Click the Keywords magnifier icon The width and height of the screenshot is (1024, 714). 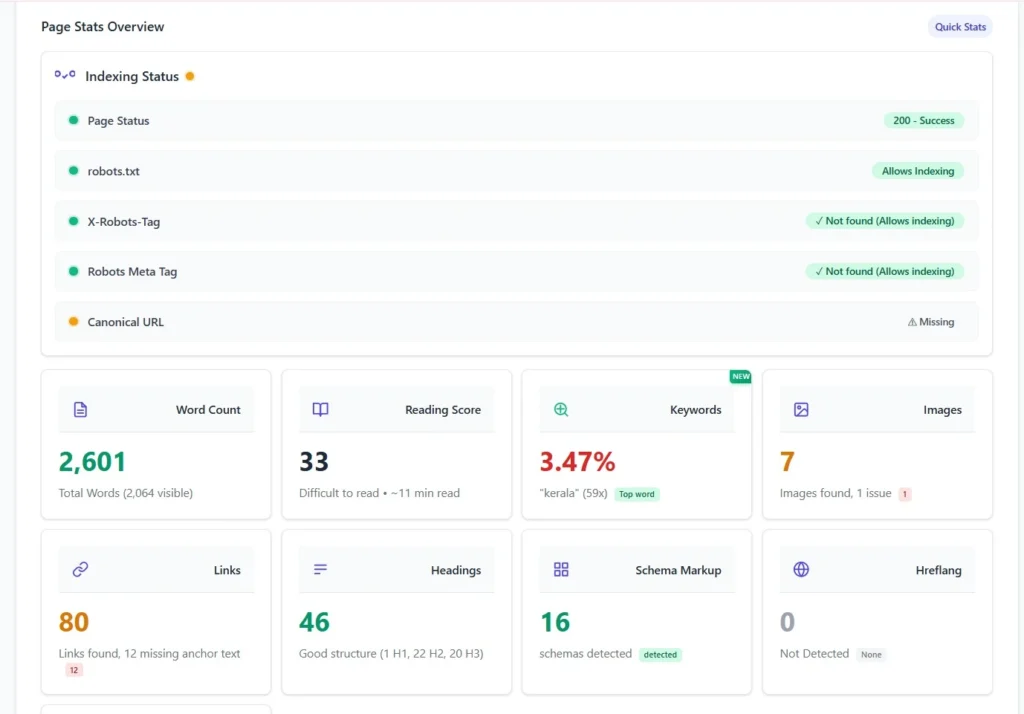click(x=561, y=410)
